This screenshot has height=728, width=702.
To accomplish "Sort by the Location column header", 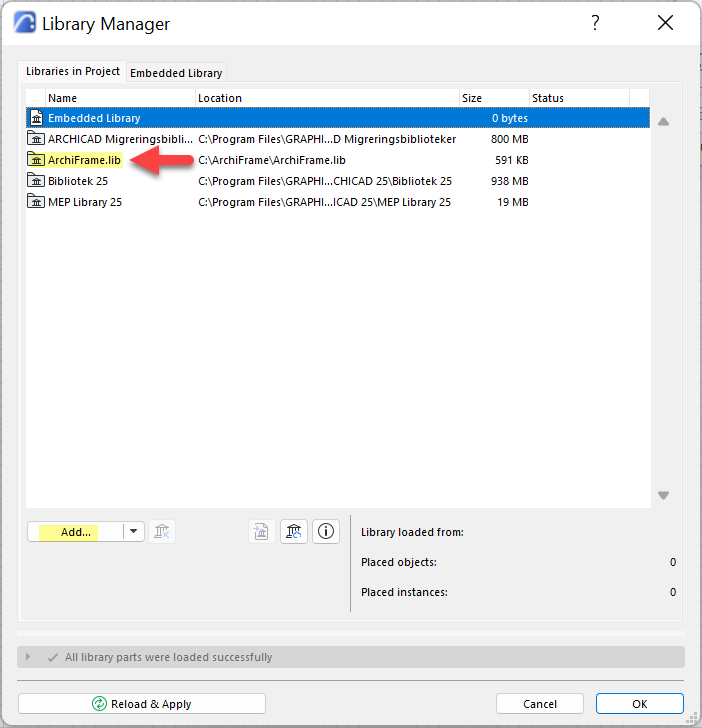I will pos(327,98).
